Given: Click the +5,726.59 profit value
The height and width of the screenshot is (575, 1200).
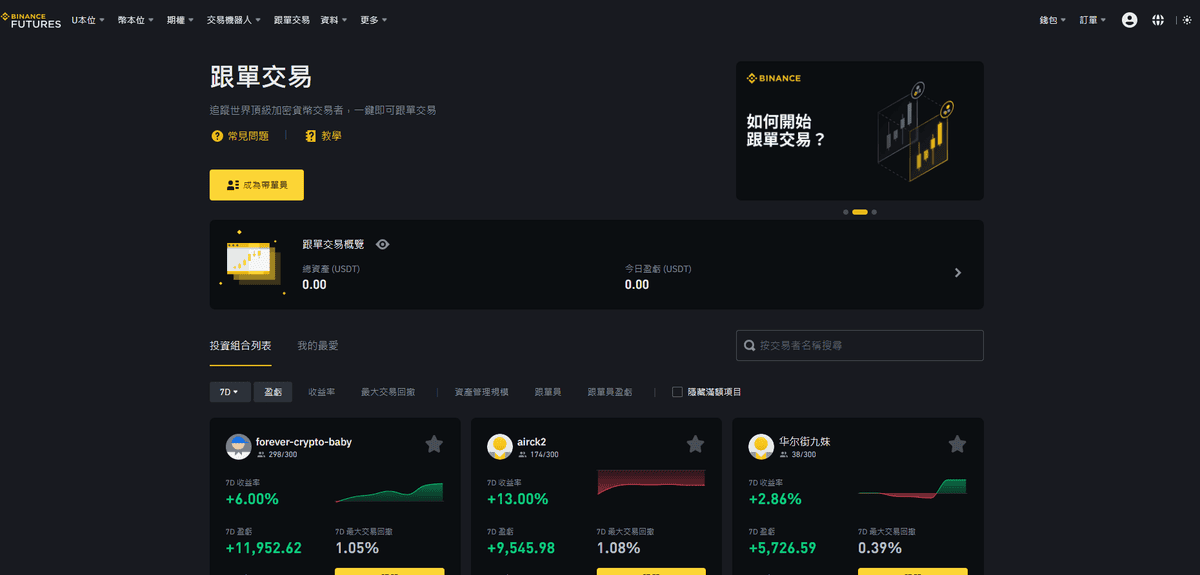Looking at the screenshot, I should pyautogui.click(x=783, y=548).
